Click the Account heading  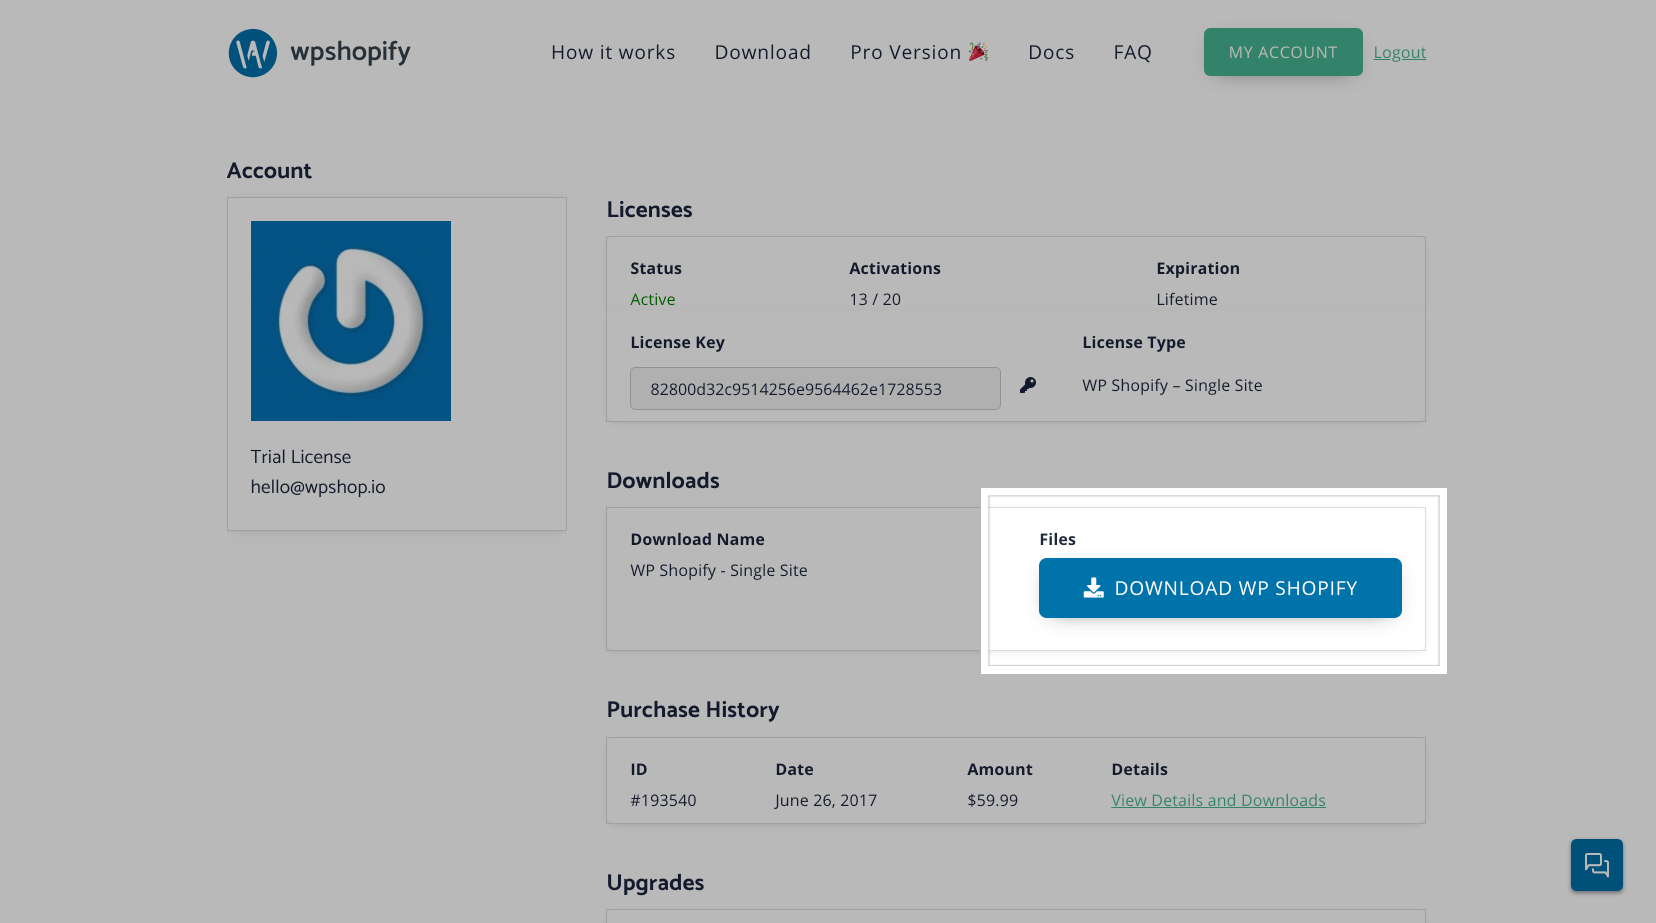(x=269, y=171)
